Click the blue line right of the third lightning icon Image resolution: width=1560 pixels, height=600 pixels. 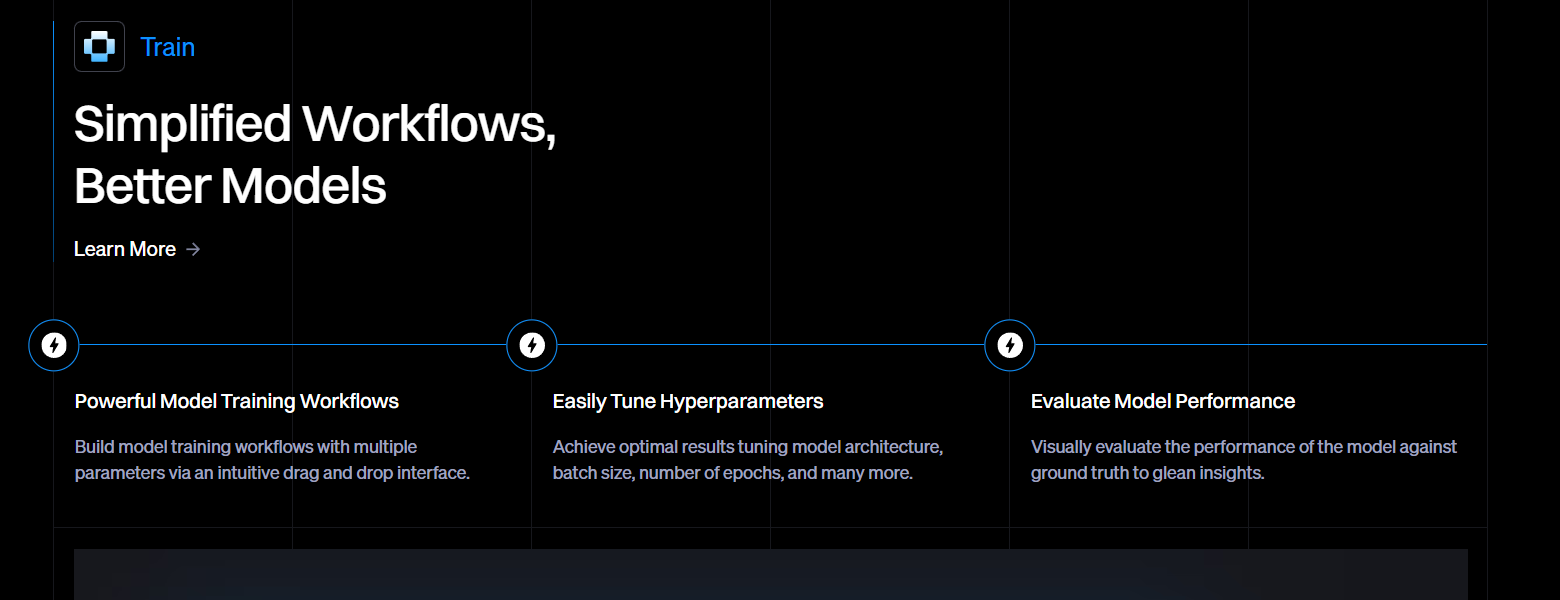[x=1260, y=344]
